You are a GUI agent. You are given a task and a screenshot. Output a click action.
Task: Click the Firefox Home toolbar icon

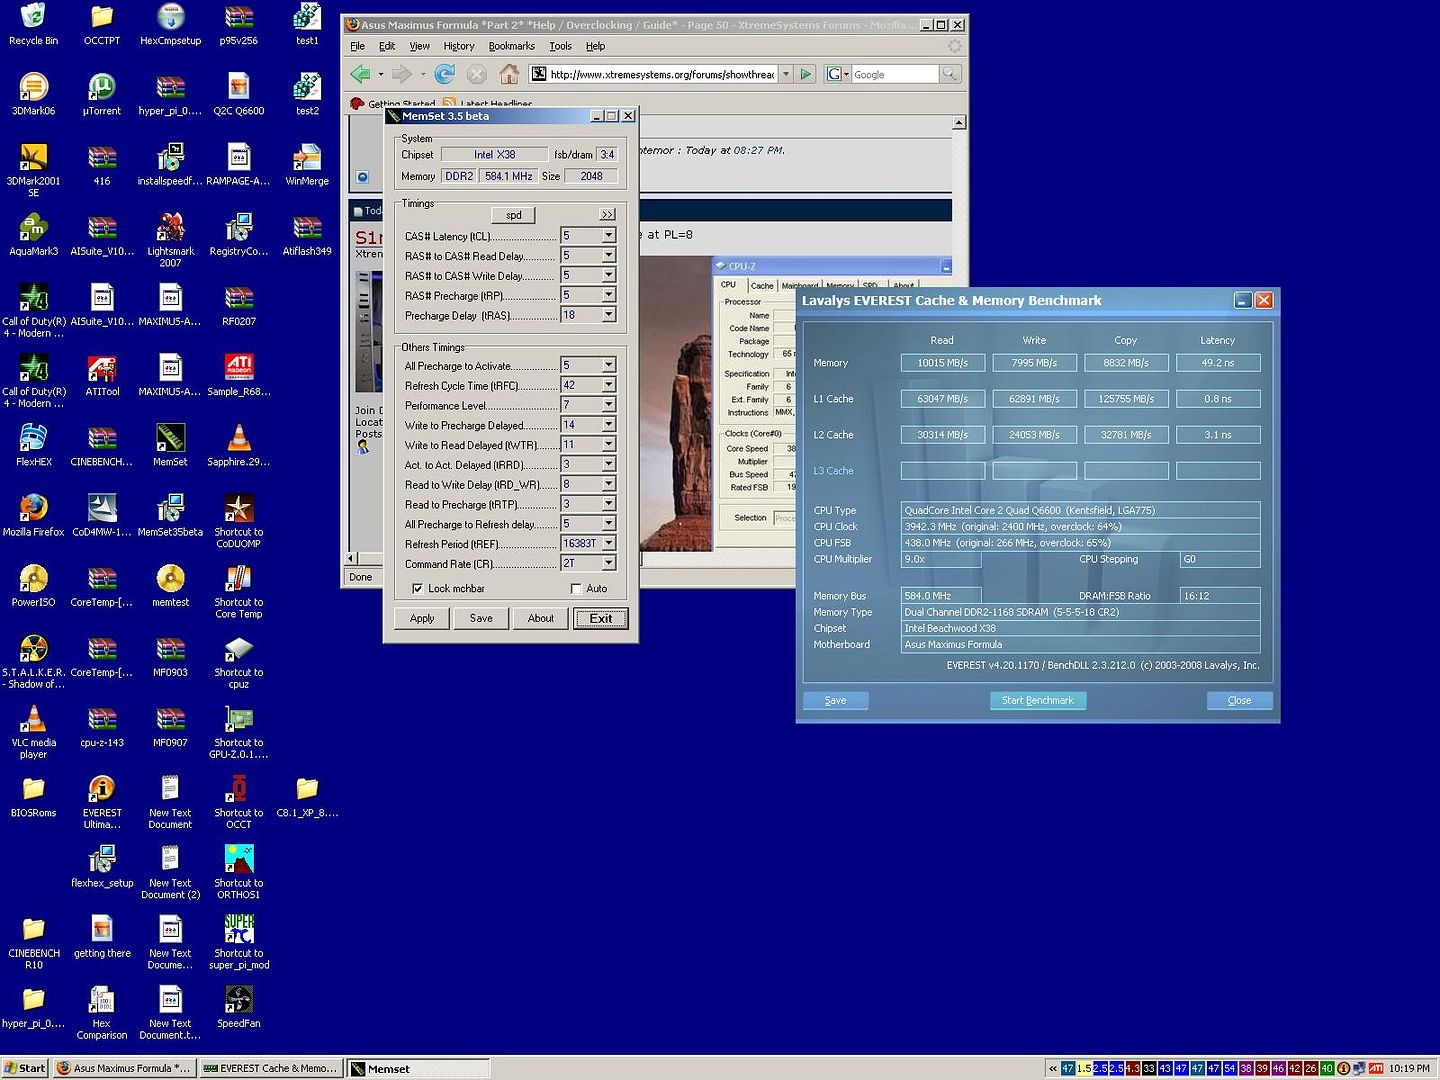click(509, 74)
